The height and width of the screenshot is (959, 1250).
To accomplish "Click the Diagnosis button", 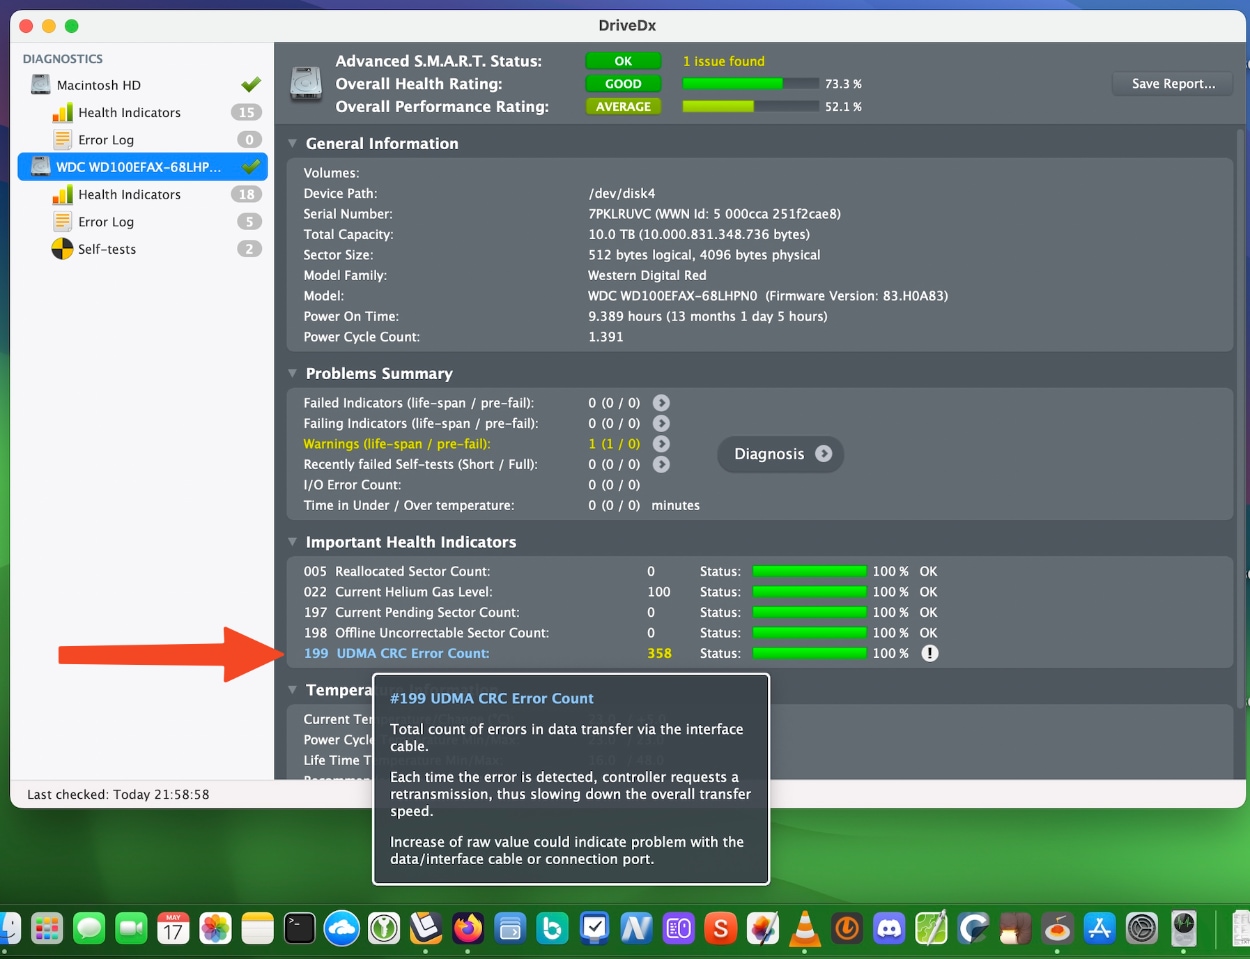I will (781, 454).
